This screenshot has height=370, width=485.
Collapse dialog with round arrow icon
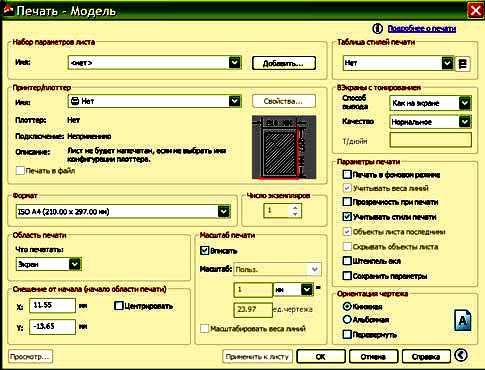click(461, 355)
